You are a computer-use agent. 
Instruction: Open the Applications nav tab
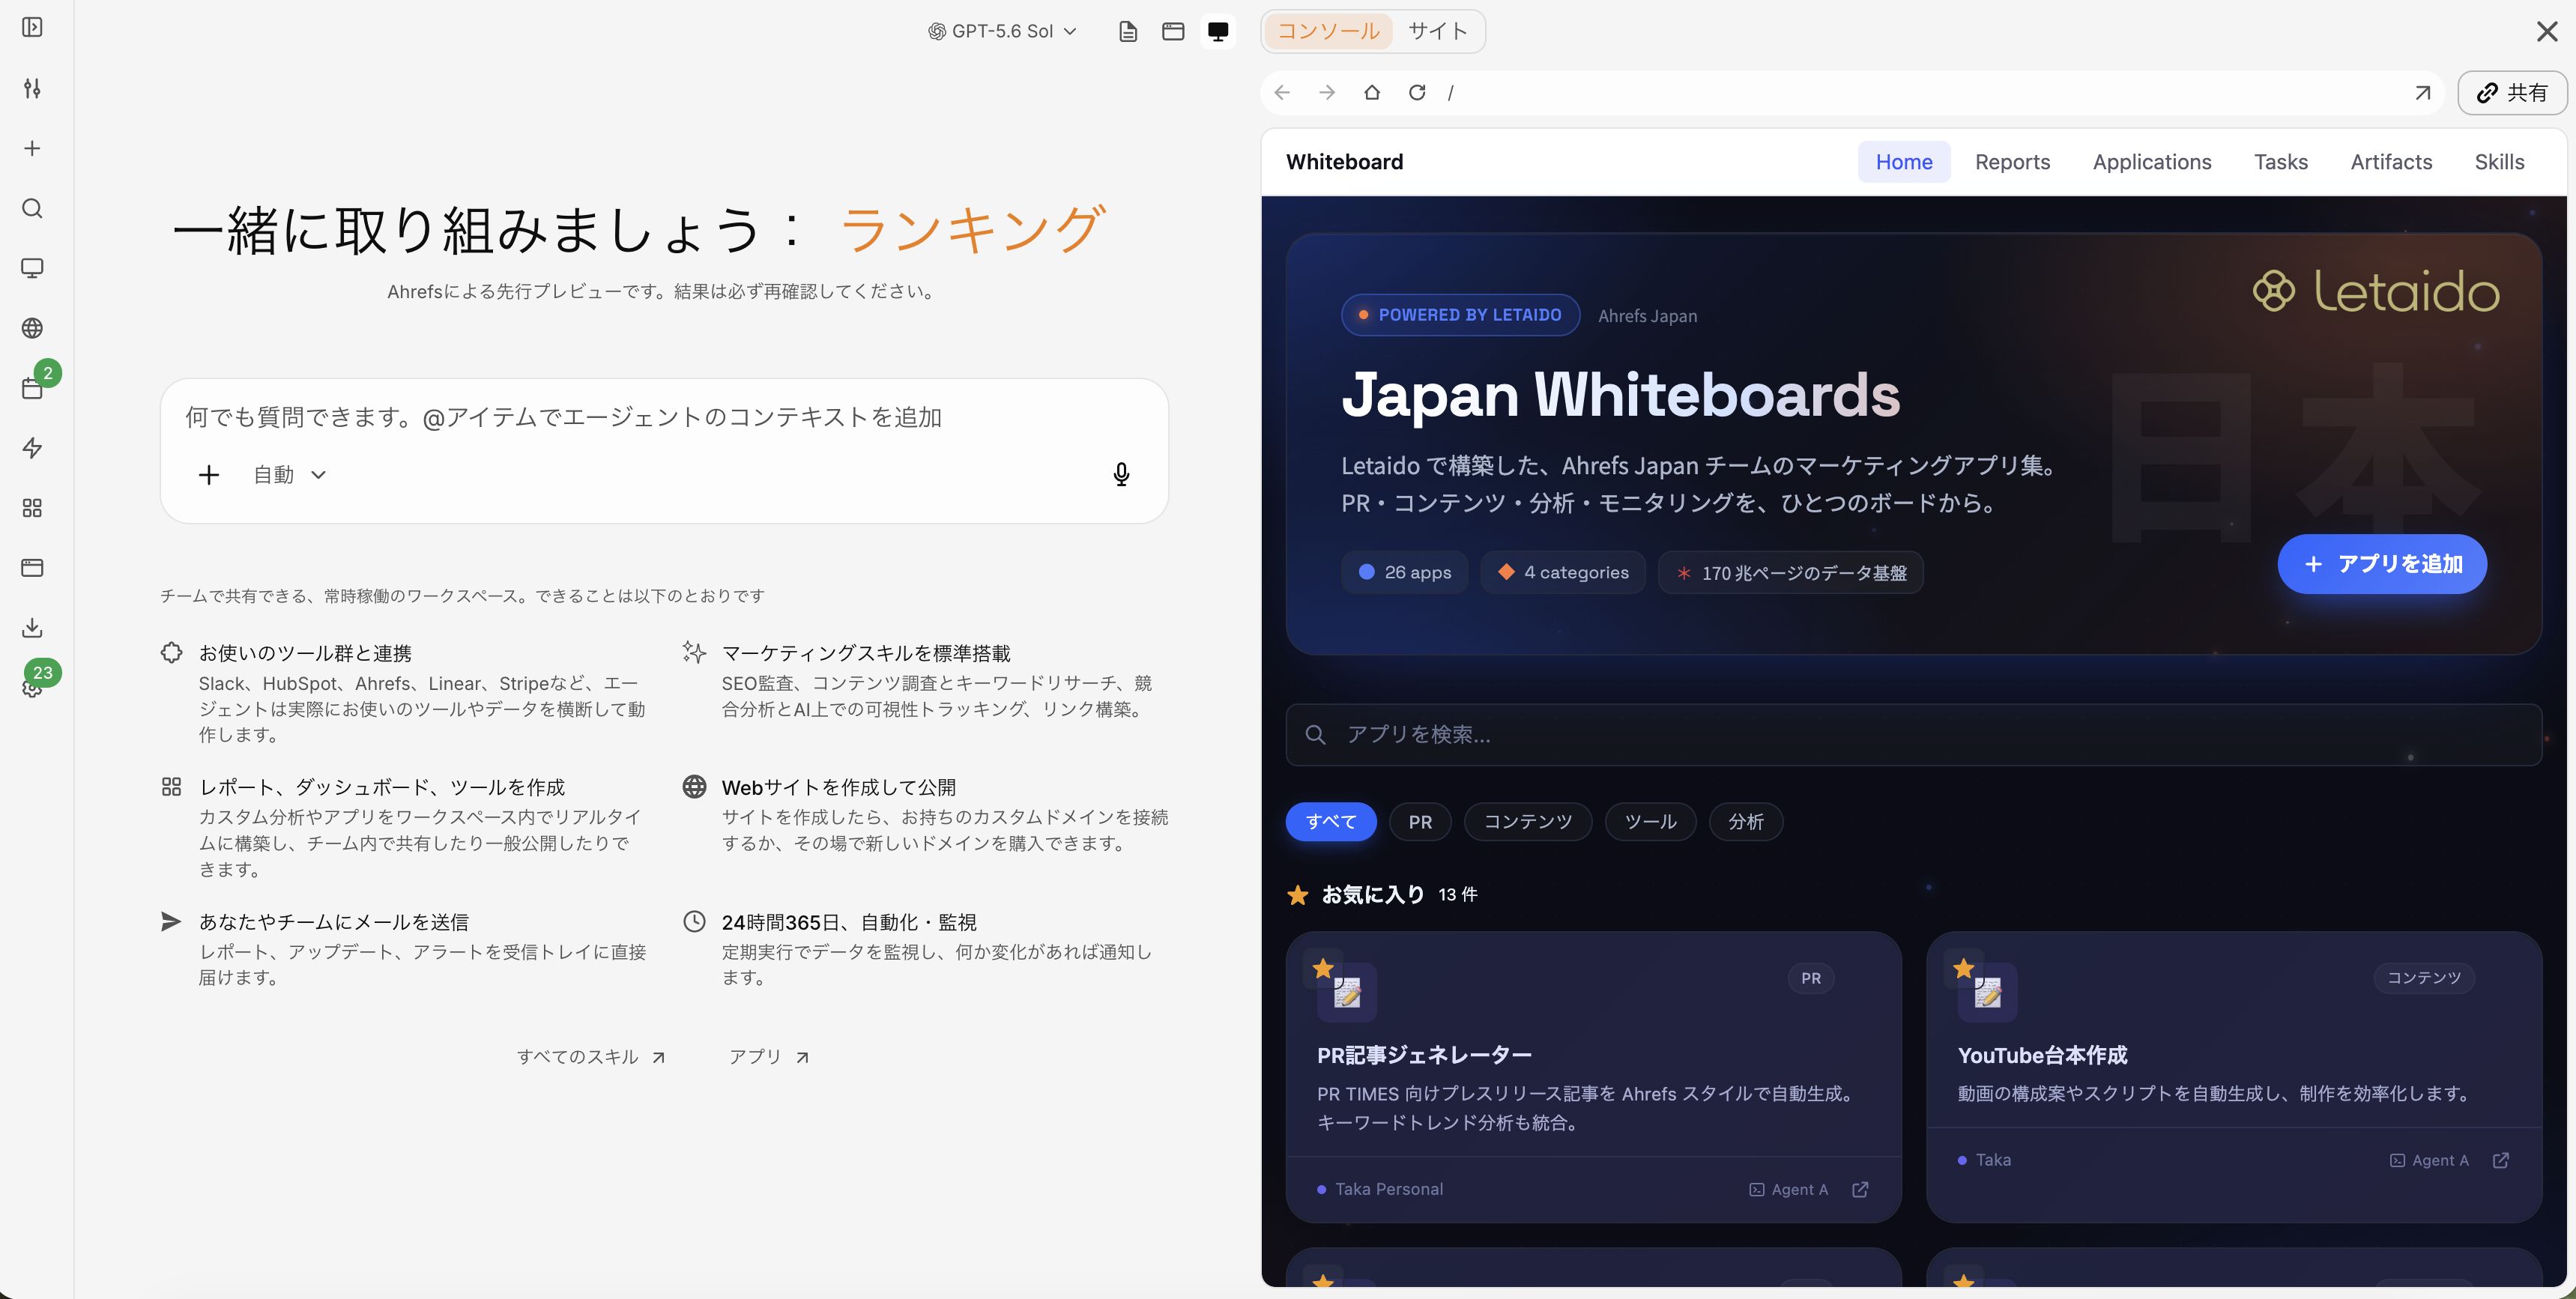pyautogui.click(x=2152, y=162)
